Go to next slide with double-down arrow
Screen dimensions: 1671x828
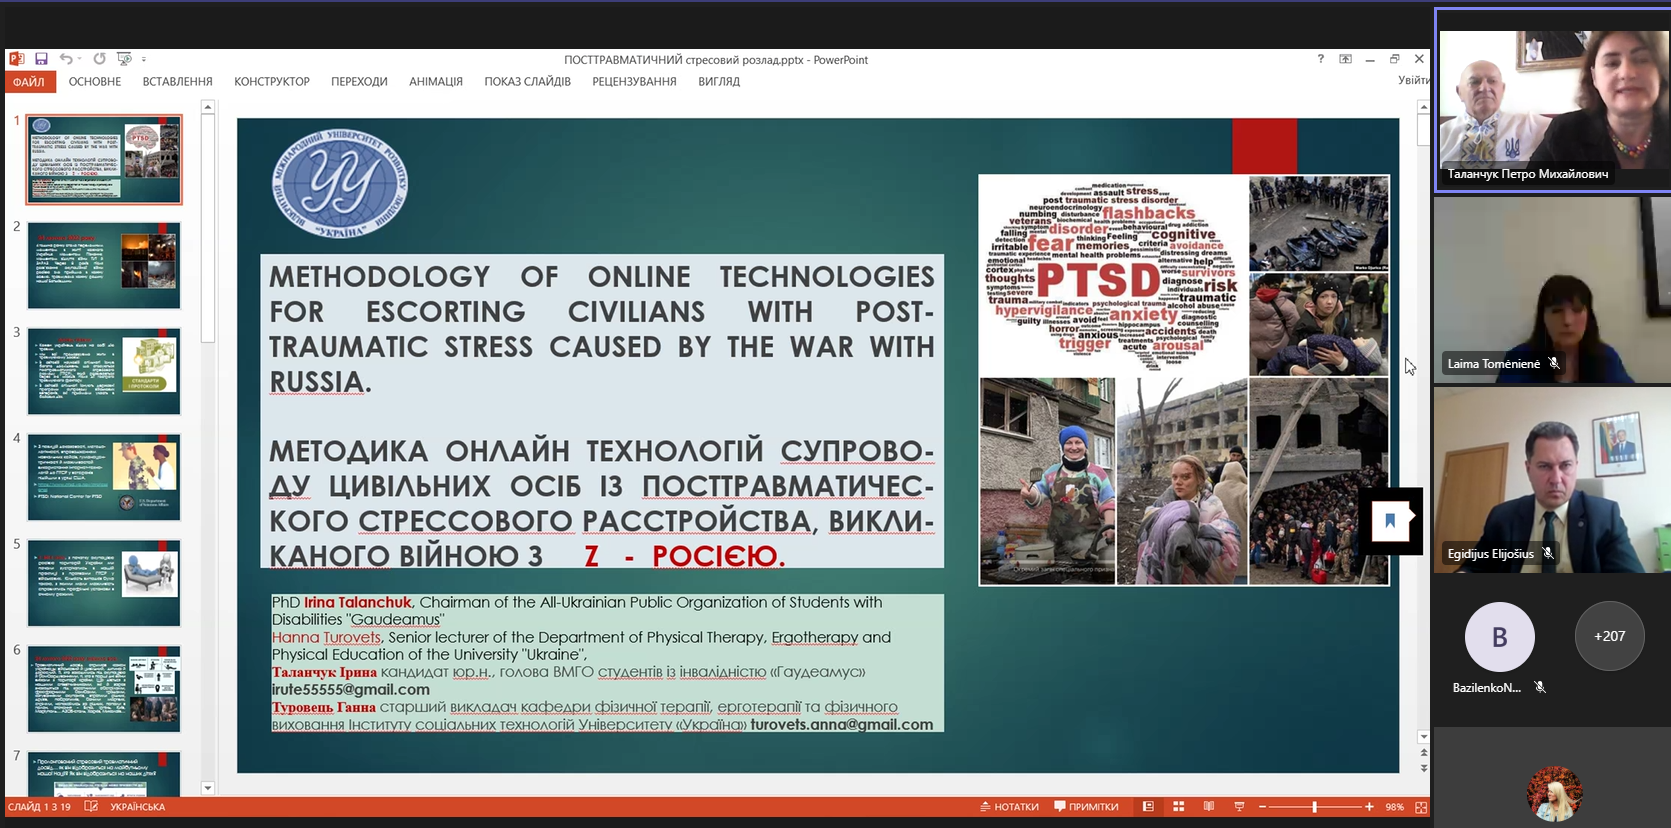tap(1423, 768)
